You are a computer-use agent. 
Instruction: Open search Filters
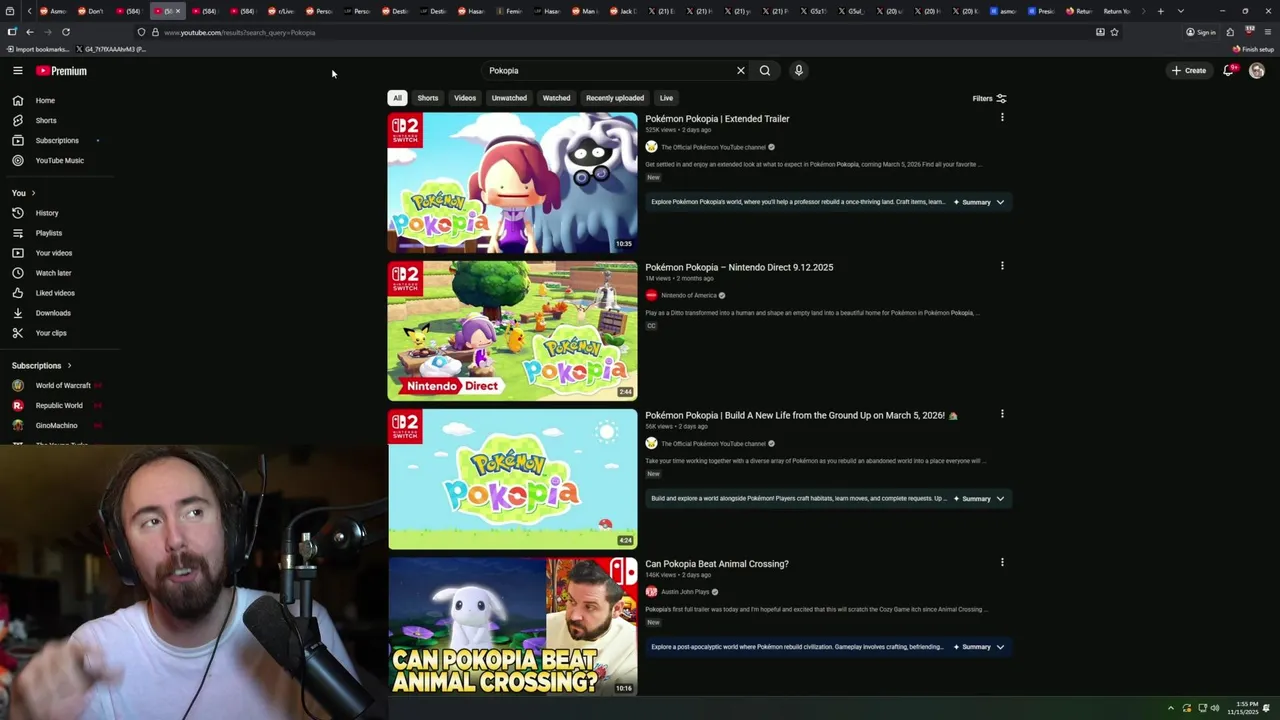point(989,98)
